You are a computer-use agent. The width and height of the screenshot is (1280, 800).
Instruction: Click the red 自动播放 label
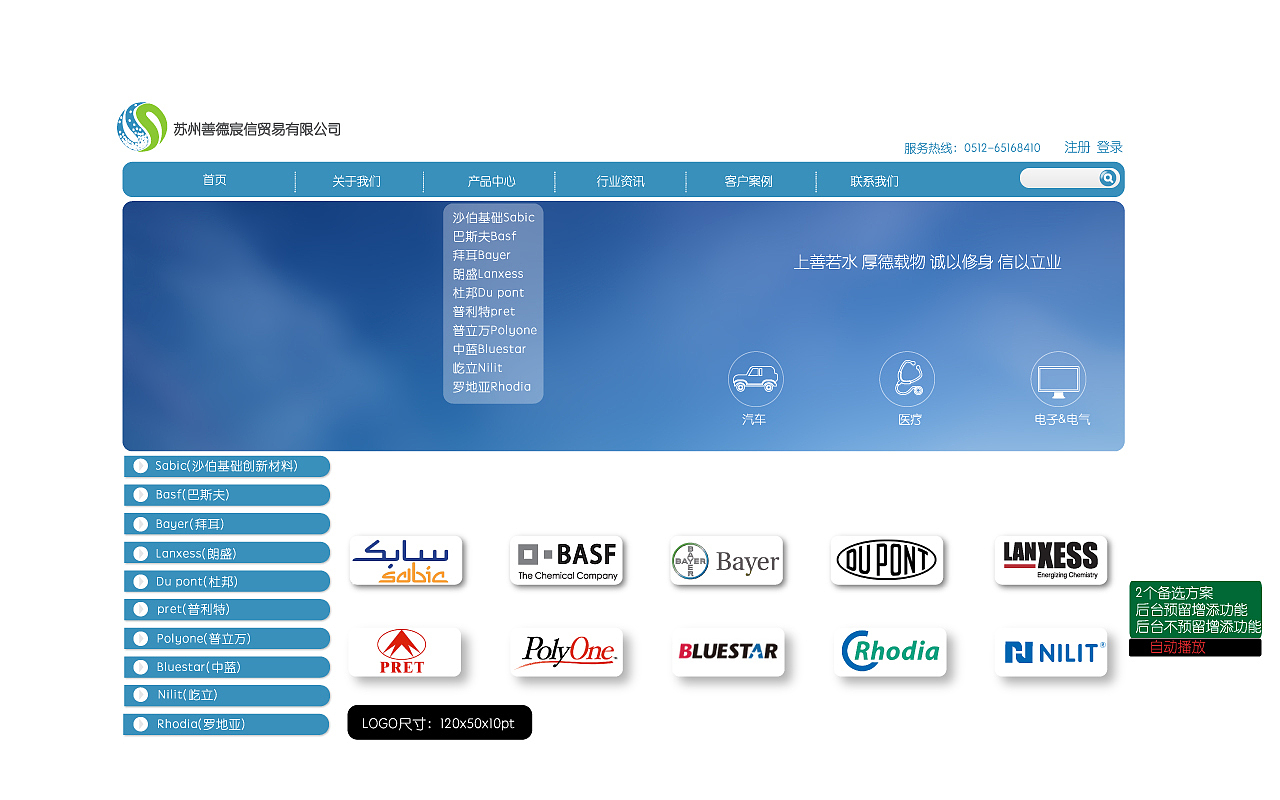1177,648
